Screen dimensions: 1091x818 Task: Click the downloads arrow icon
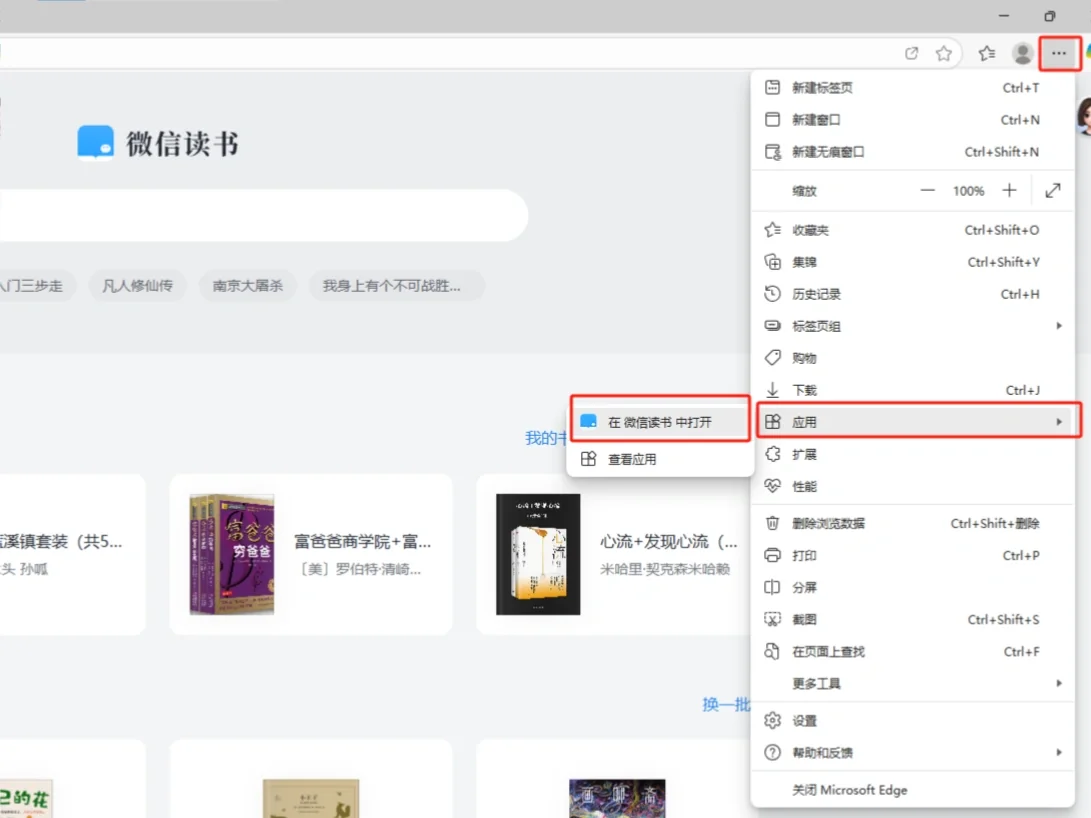(772, 390)
